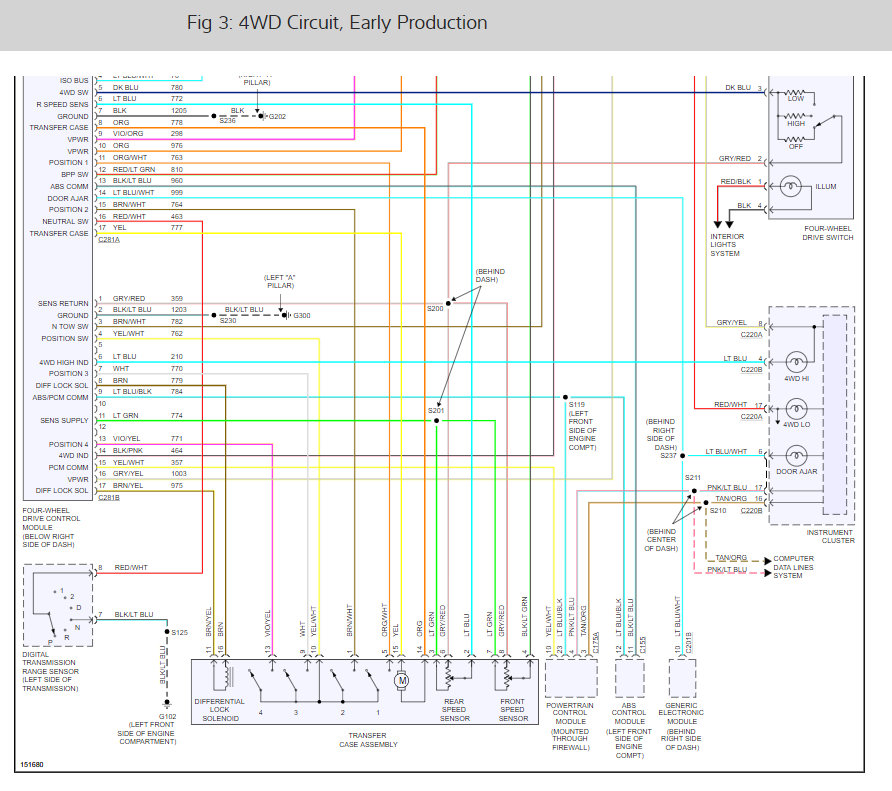Viewport: 892px width, 791px height.
Task: Click the S200 splice dot
Action: [448, 303]
